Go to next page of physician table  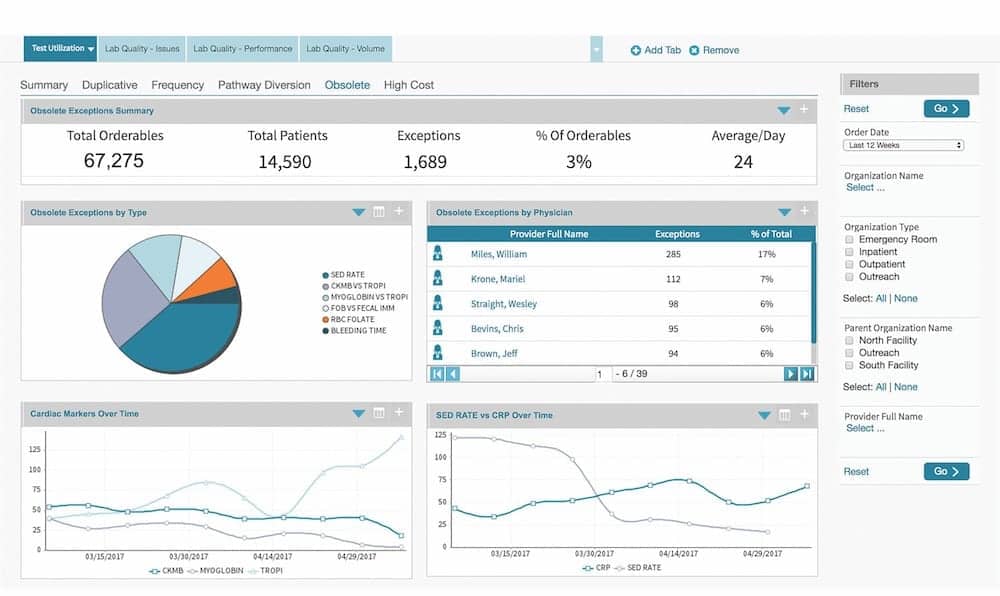pyautogui.click(x=790, y=373)
